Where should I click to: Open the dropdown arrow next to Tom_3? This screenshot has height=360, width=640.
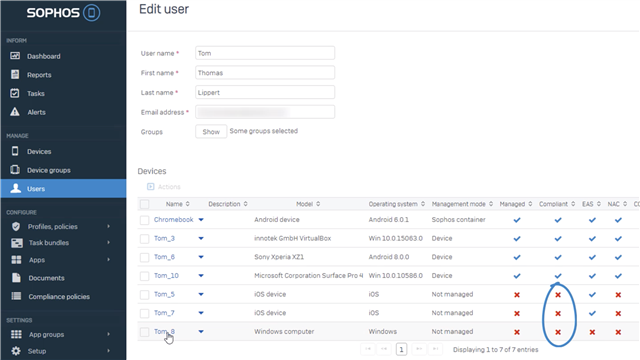pyautogui.click(x=201, y=238)
